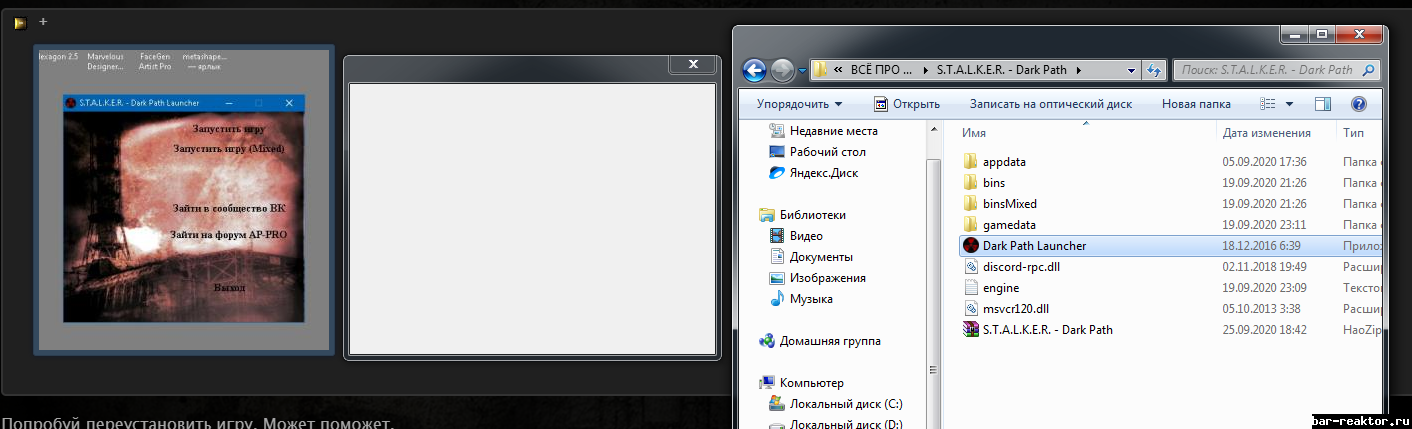Toggle the preview pane icon
This screenshot has width=1412, height=429.
click(1323, 104)
